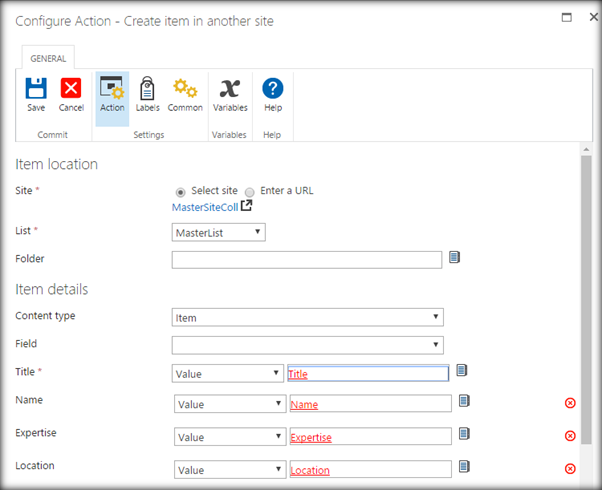
Task: Remove the Name field row
Action: tap(570, 403)
